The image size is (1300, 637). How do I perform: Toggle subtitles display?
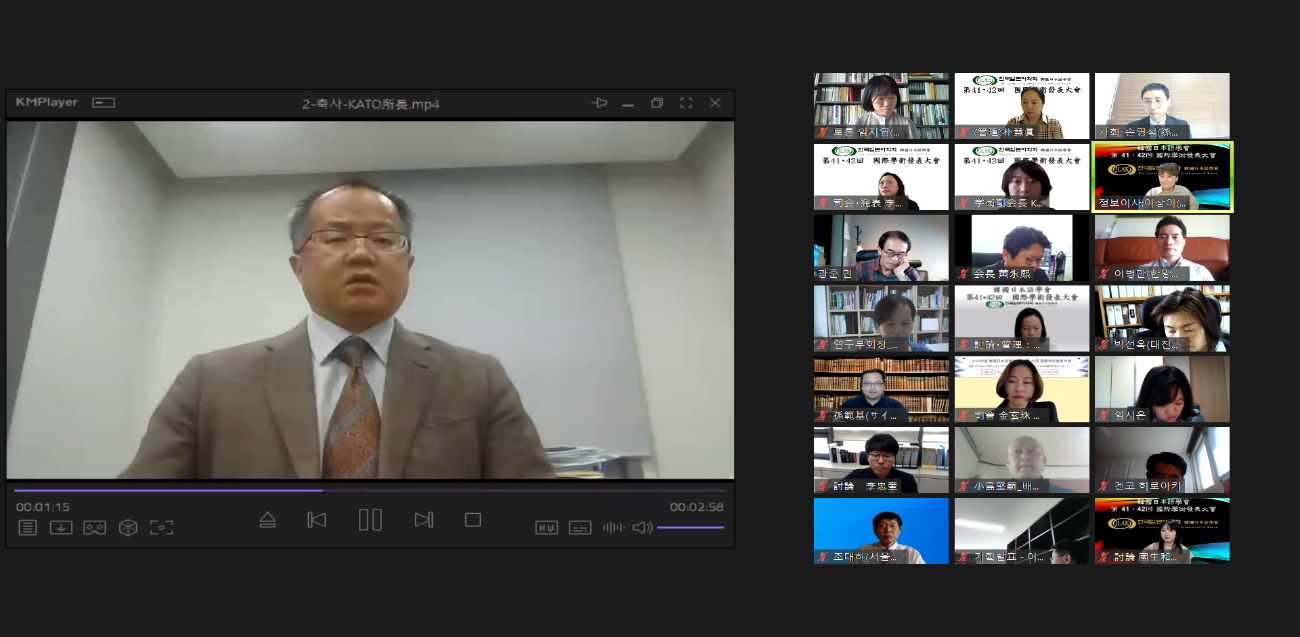coord(580,527)
